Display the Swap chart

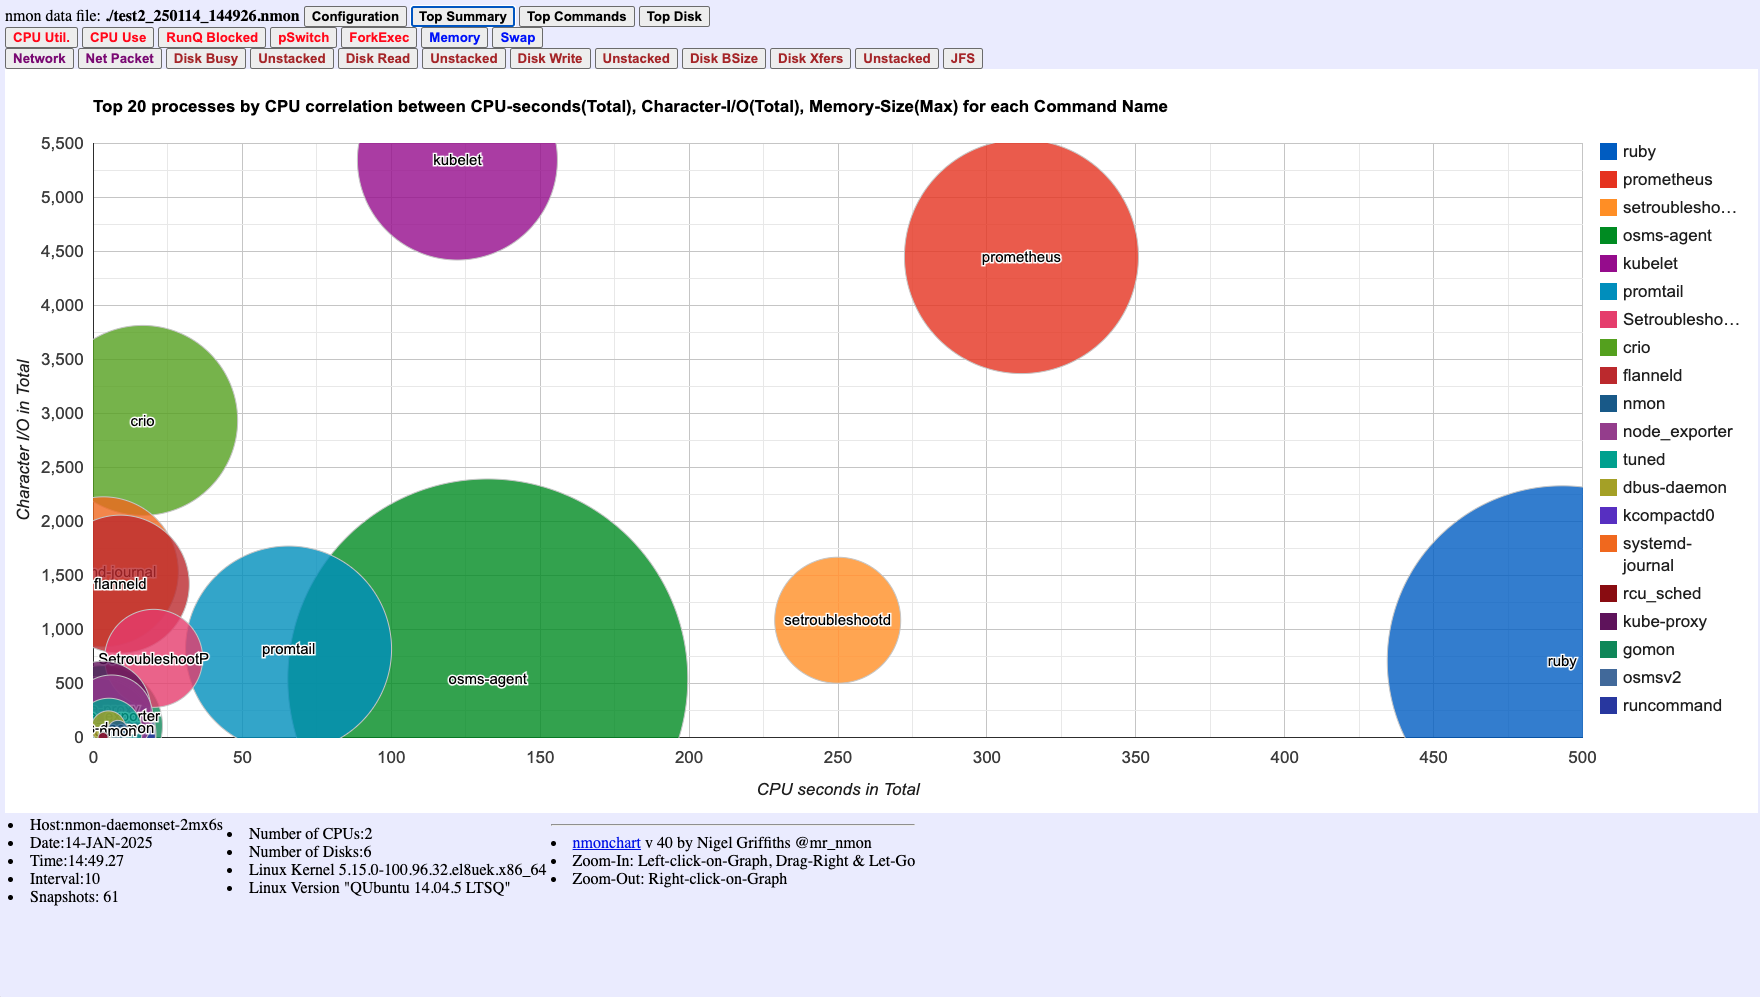point(517,37)
